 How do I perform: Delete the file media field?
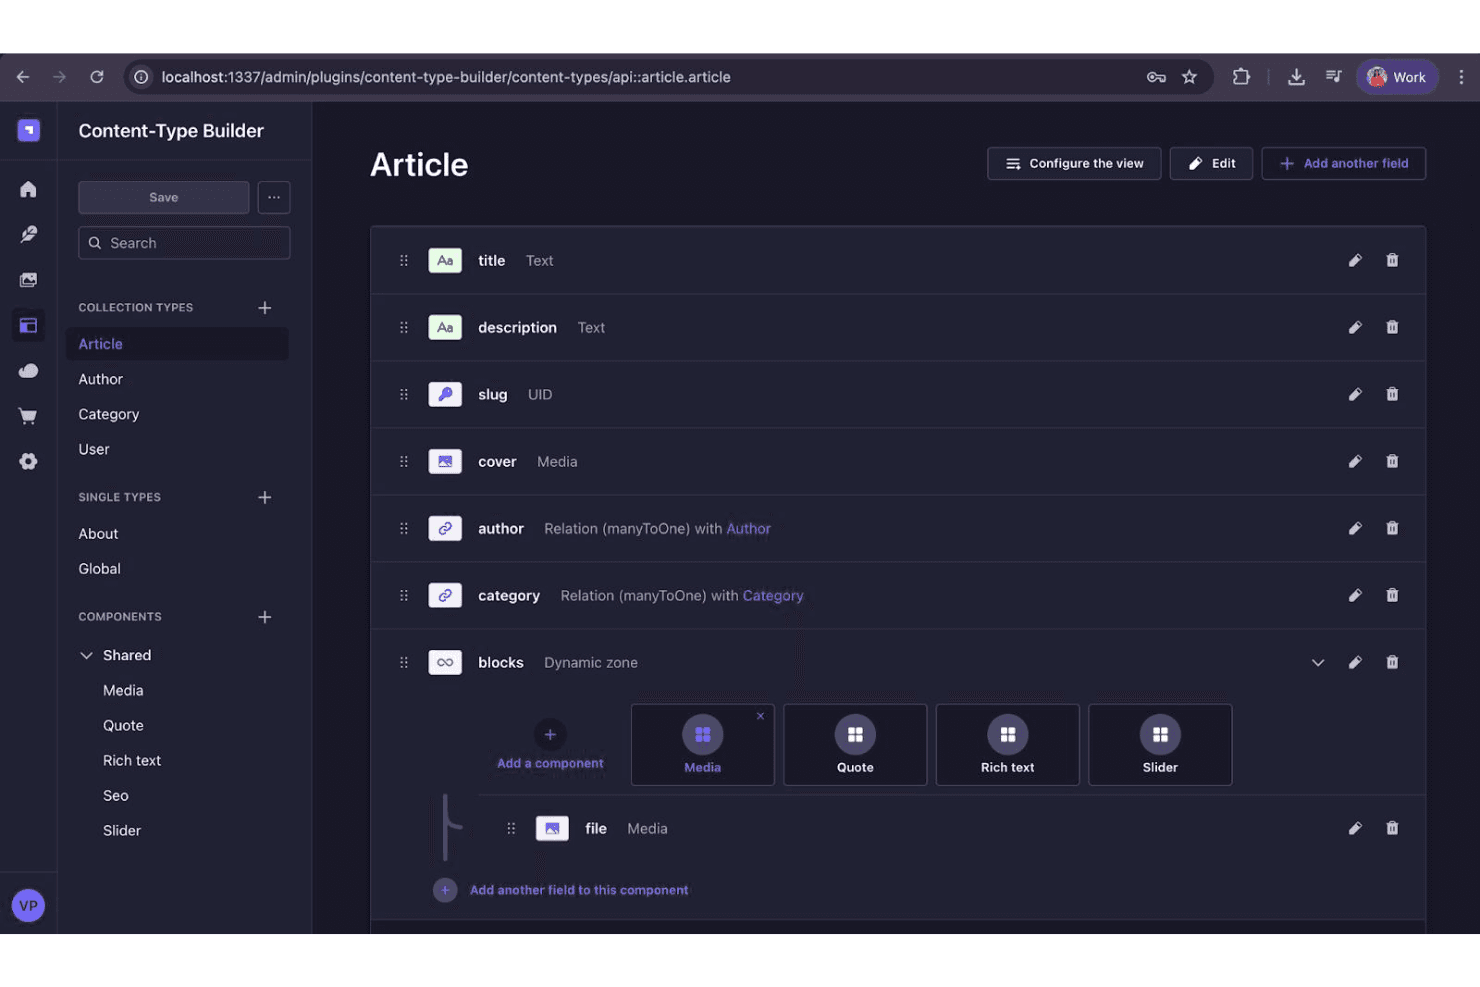pos(1392,828)
